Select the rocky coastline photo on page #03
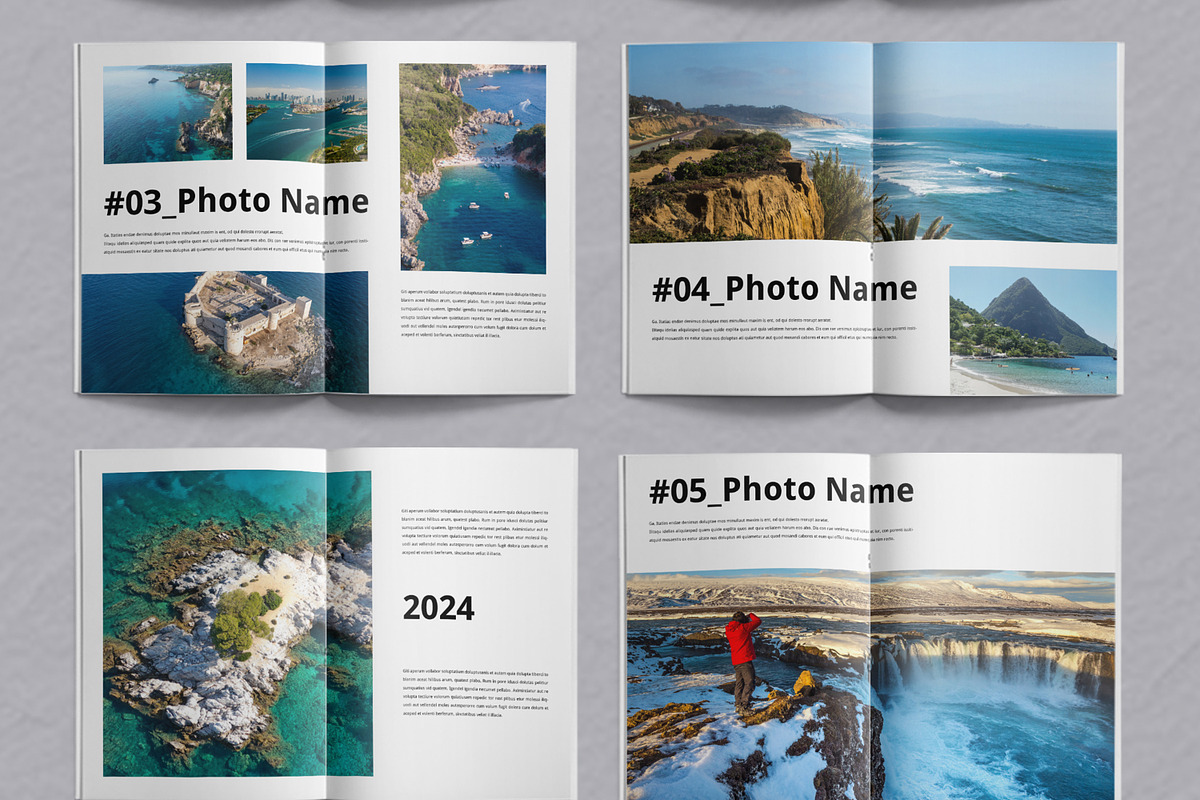The width and height of the screenshot is (1200, 800). [x=167, y=113]
